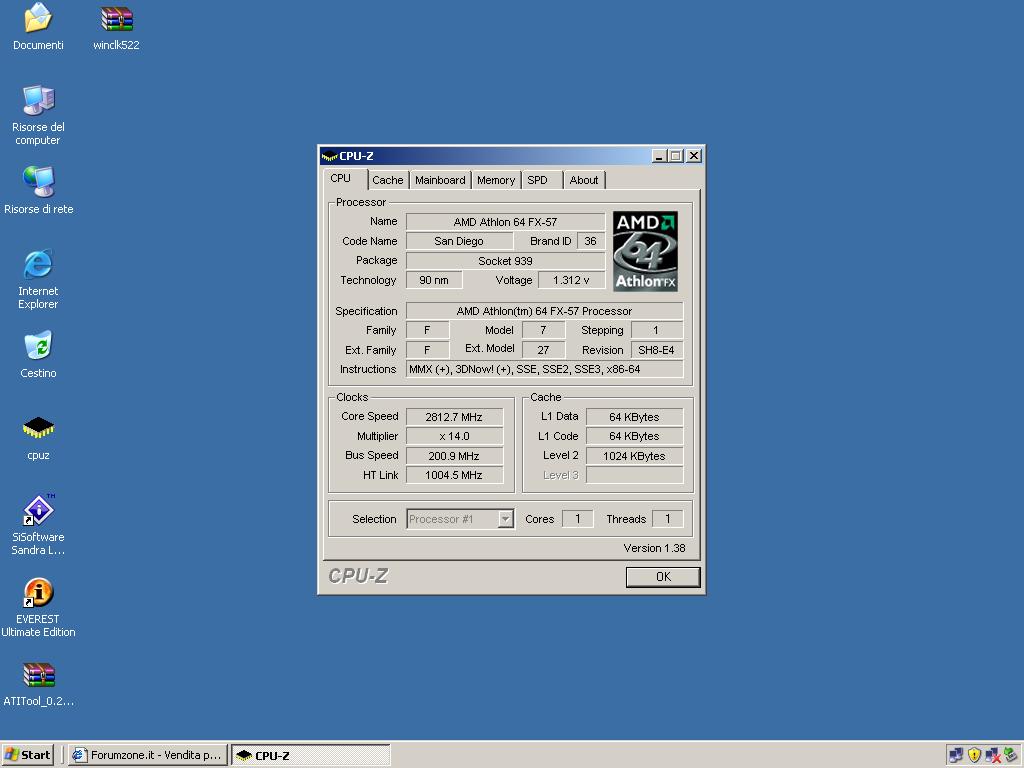Click the CPU-Z window title bar text
The height and width of the screenshot is (768, 1024).
click(x=357, y=156)
